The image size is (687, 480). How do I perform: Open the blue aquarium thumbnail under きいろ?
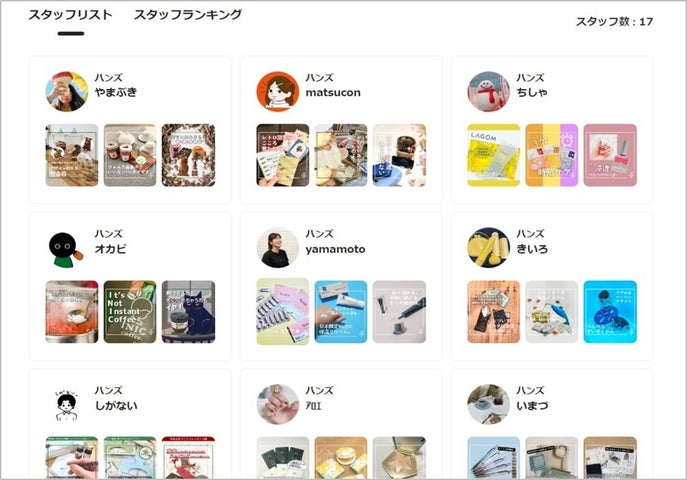[x=610, y=311]
